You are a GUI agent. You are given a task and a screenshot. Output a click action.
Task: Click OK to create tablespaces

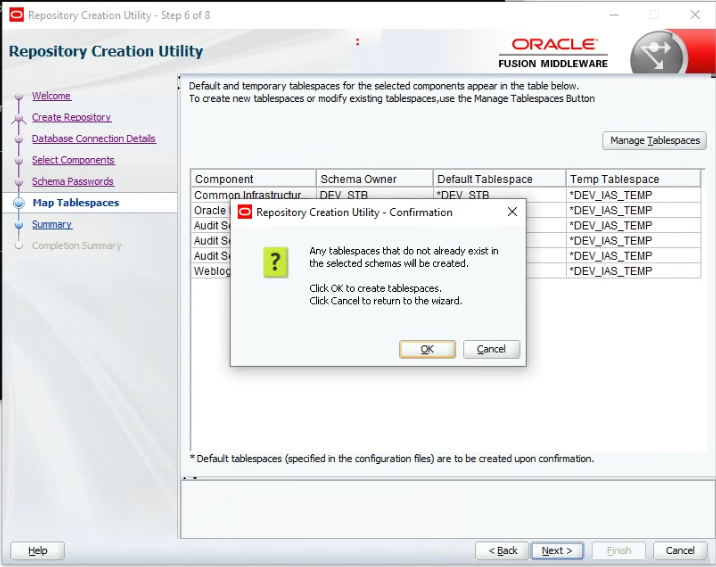coord(427,349)
